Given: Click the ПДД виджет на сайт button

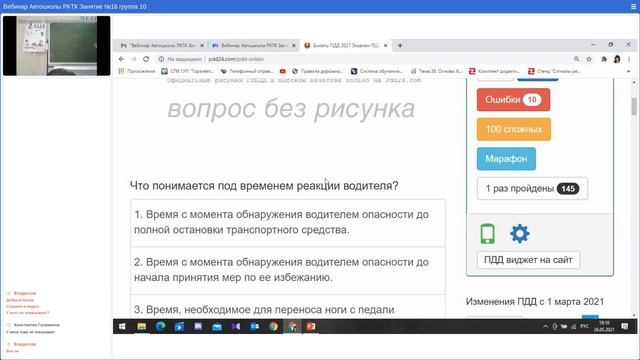Looking at the screenshot, I should (x=528, y=260).
